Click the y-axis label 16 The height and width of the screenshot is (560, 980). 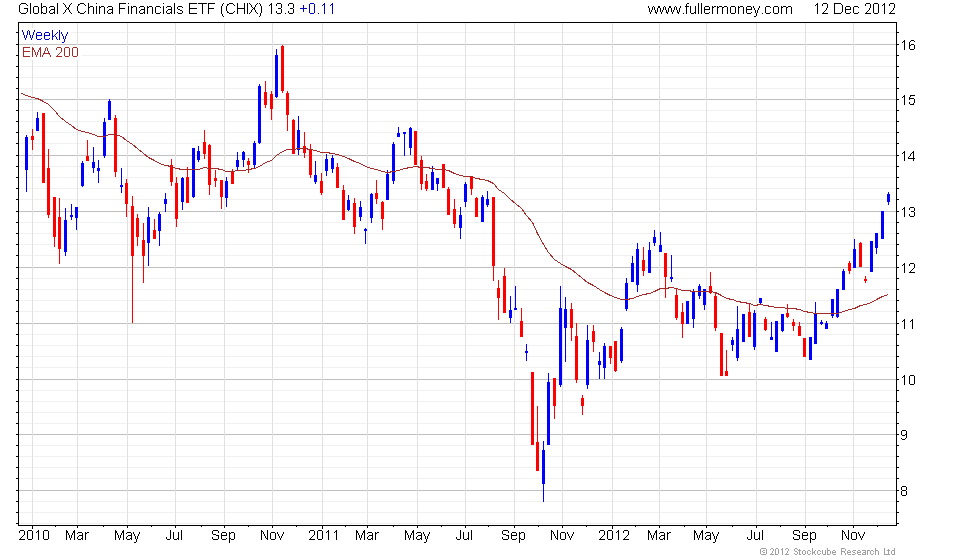[908, 45]
